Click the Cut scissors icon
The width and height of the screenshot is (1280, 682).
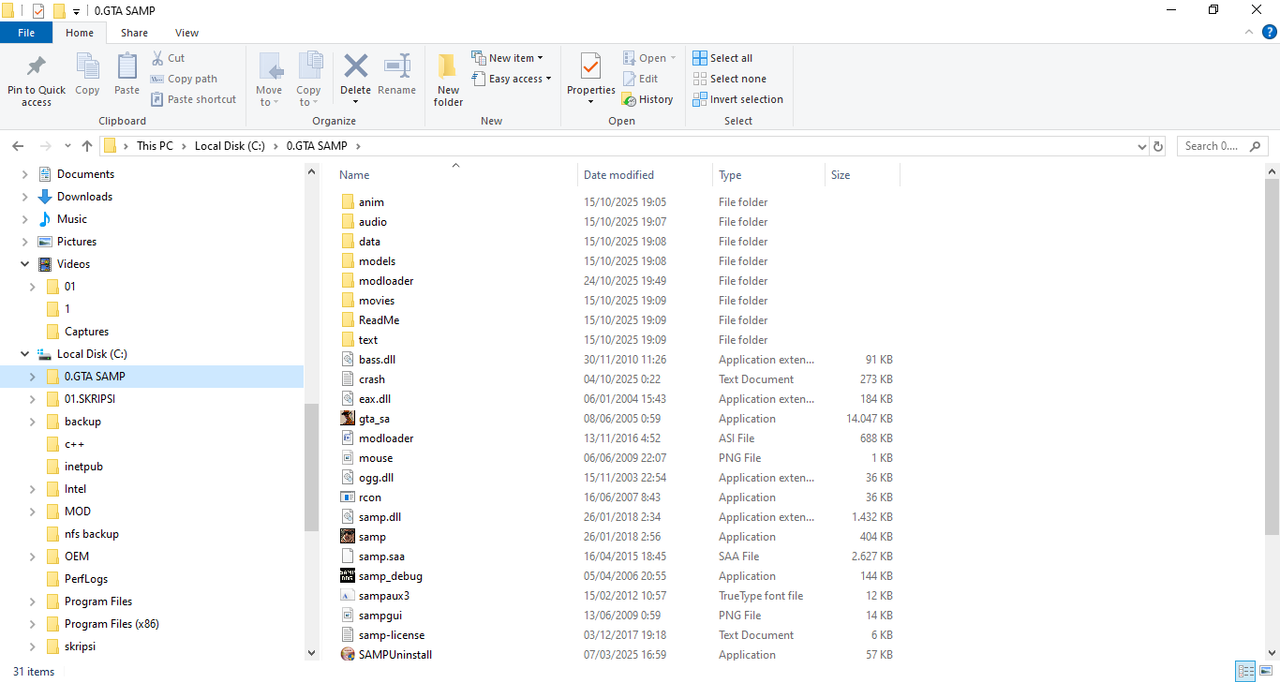click(158, 58)
